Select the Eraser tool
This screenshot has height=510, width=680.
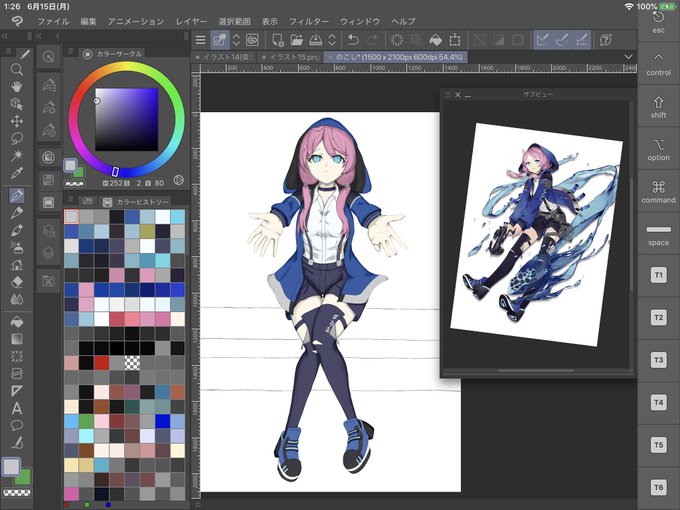(16, 282)
